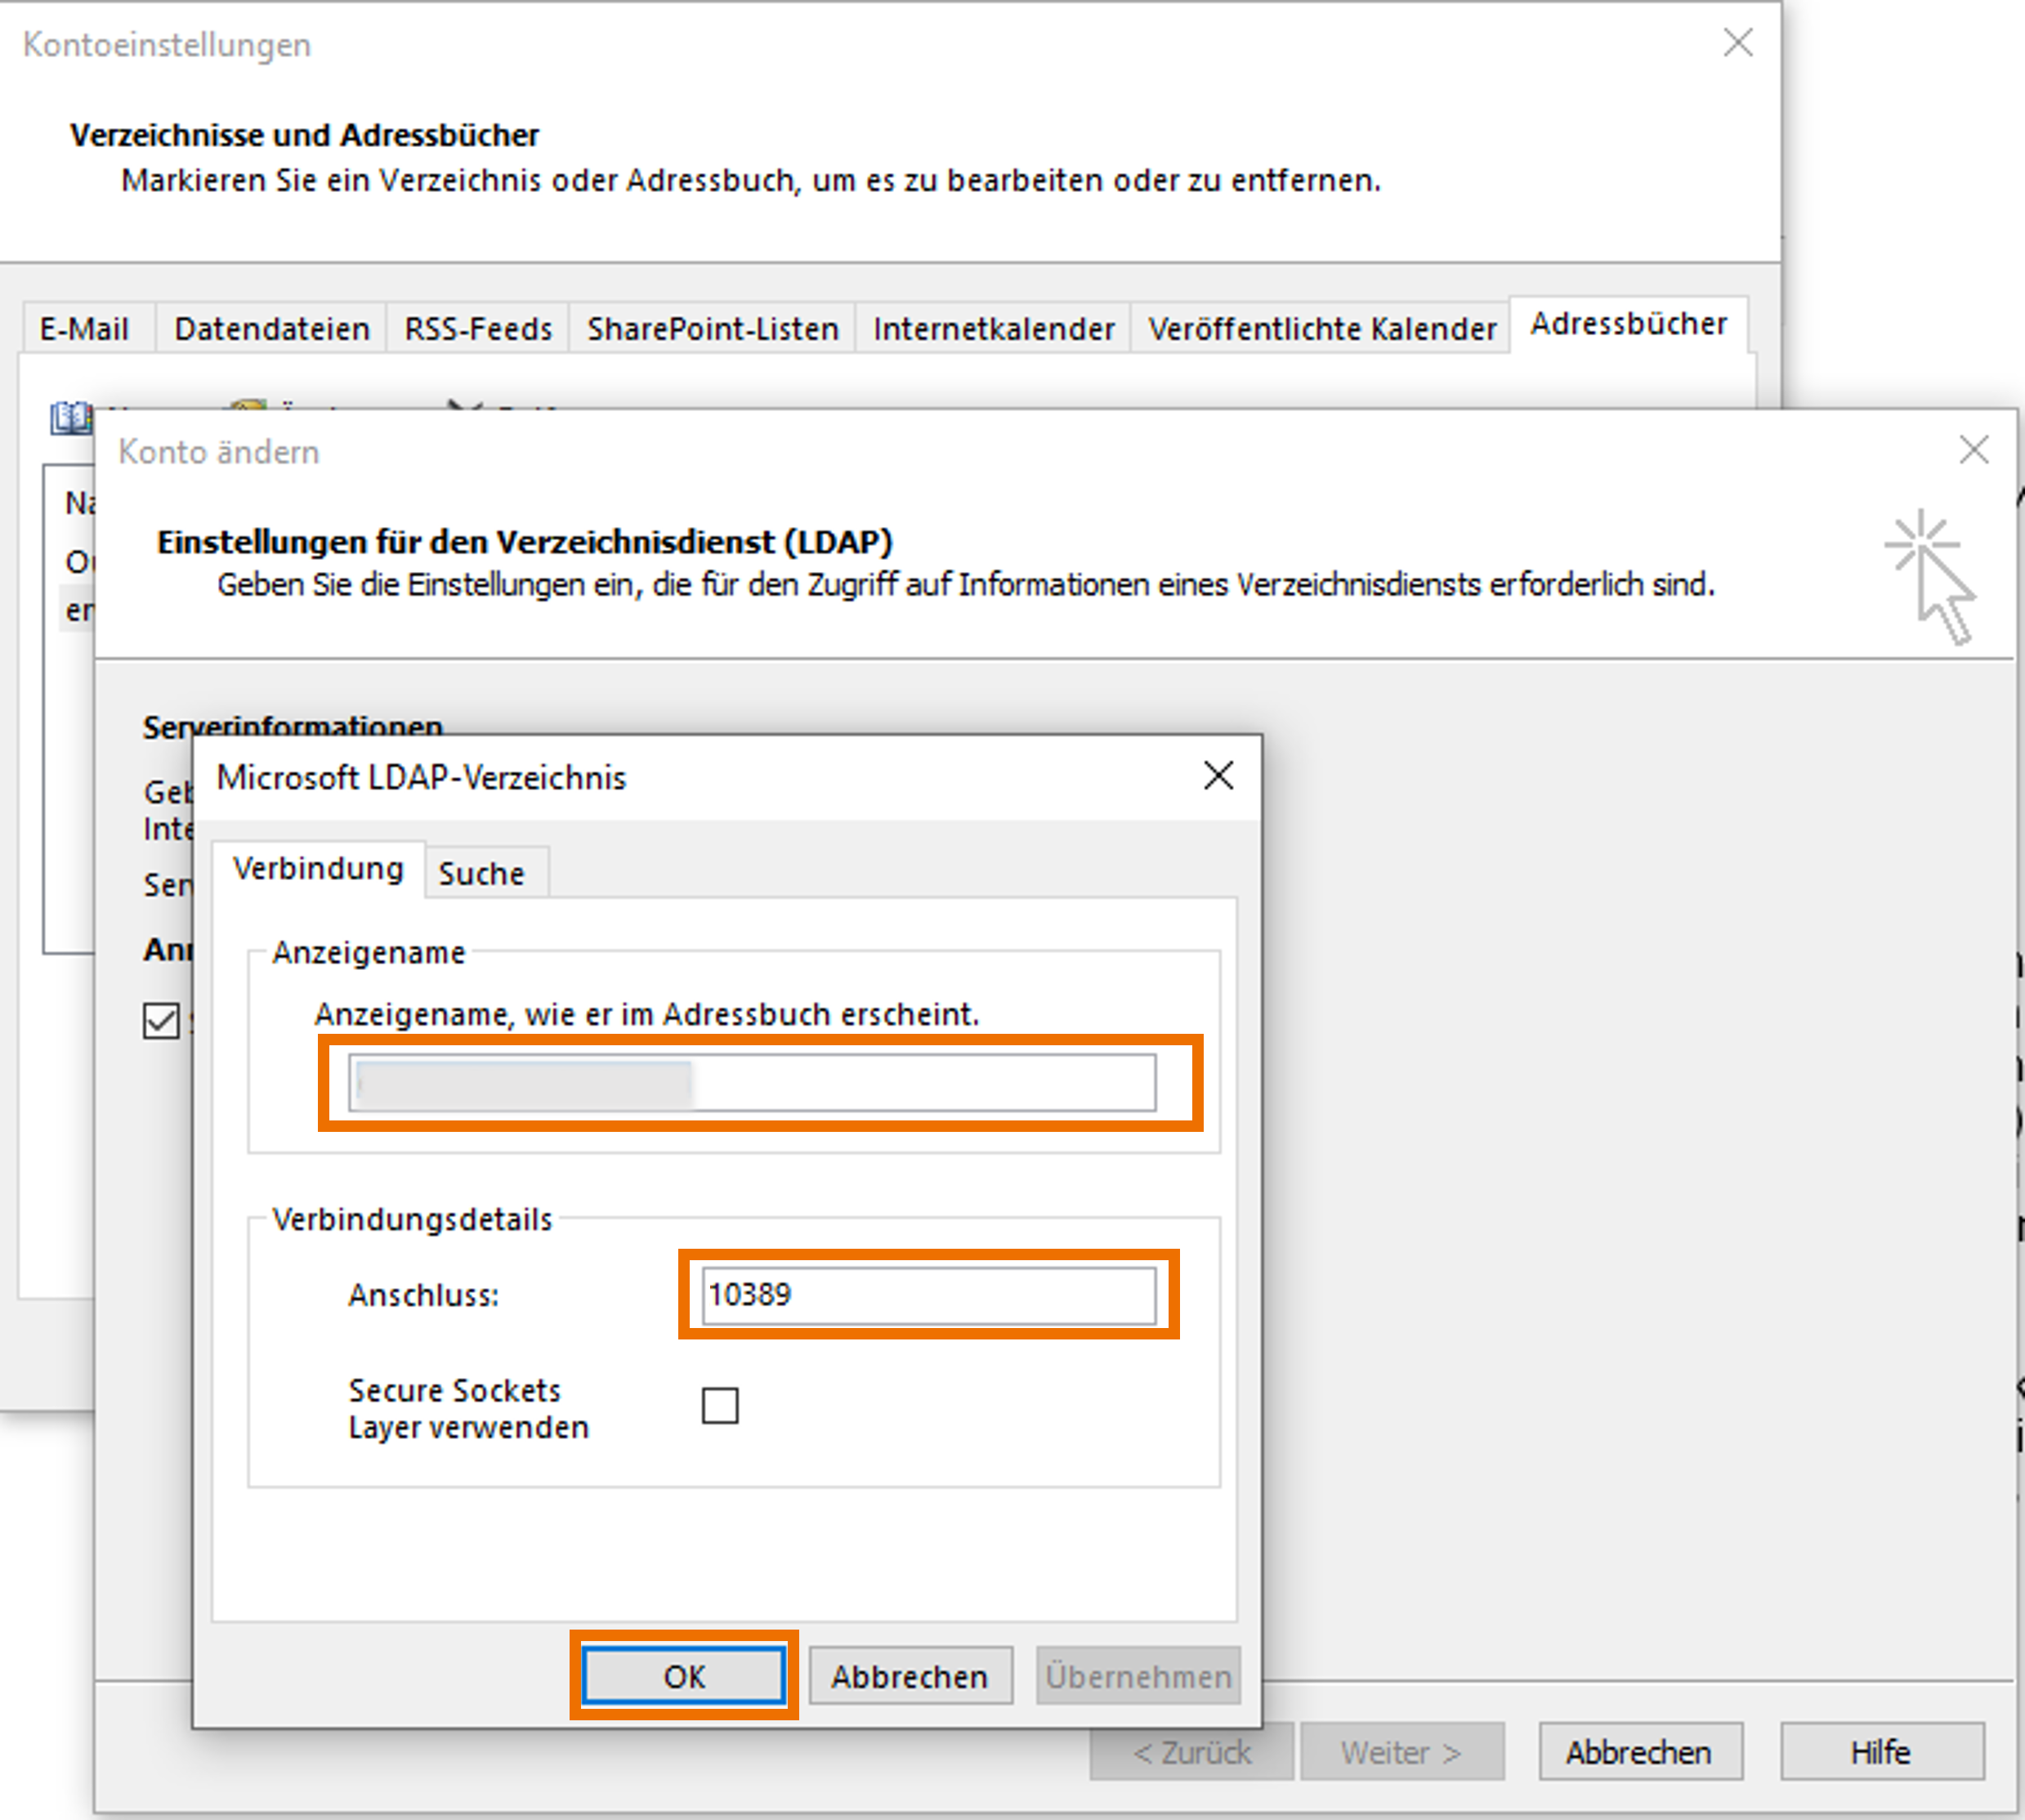Click Abbrechen in LDAP-Verzeichnis dialog
2025x1820 pixels.
point(909,1676)
